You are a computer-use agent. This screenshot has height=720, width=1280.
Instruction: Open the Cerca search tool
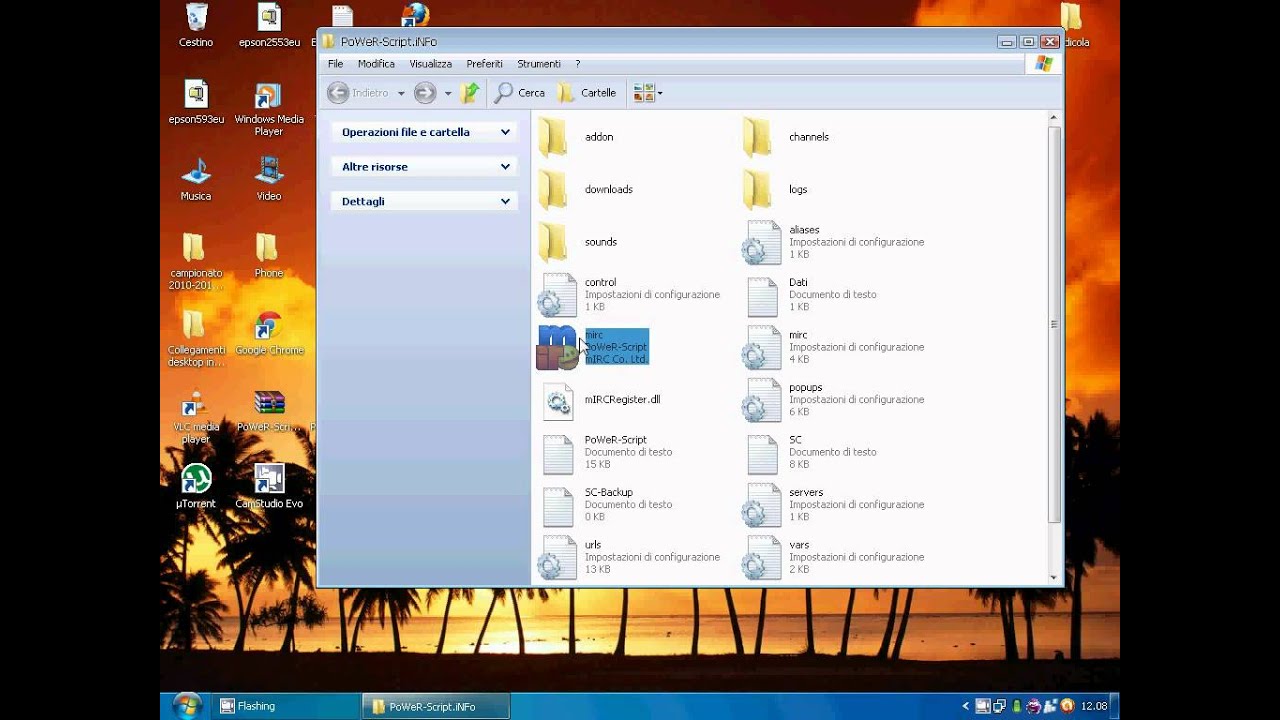pos(520,93)
